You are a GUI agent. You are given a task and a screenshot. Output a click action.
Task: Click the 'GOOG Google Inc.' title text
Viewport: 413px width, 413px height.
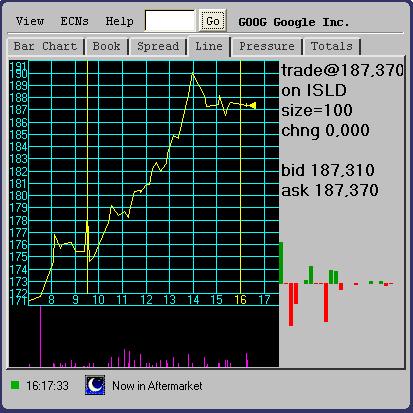(294, 22)
